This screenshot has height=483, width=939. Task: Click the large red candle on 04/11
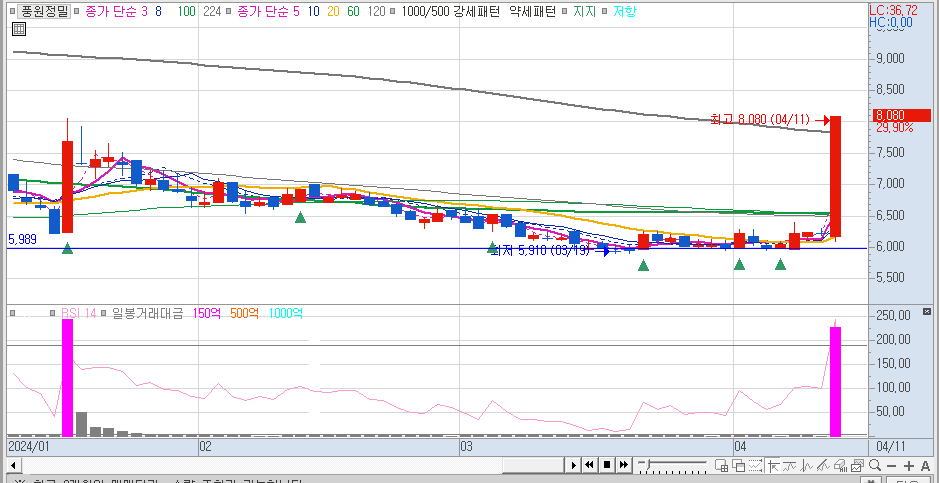tap(835, 177)
